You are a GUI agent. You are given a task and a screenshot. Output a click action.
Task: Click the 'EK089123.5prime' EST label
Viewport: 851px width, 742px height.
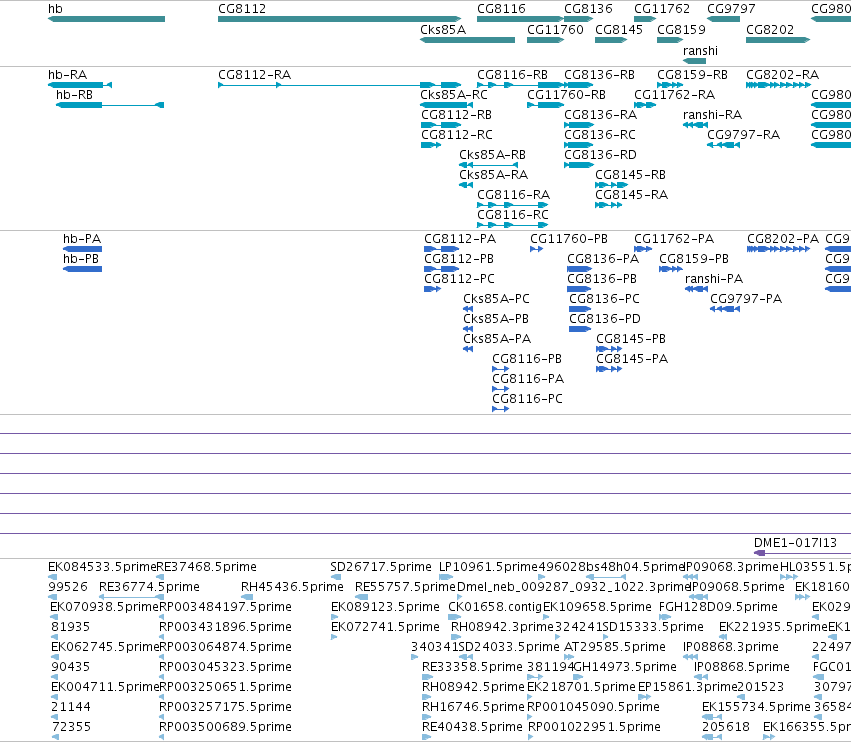(385, 607)
